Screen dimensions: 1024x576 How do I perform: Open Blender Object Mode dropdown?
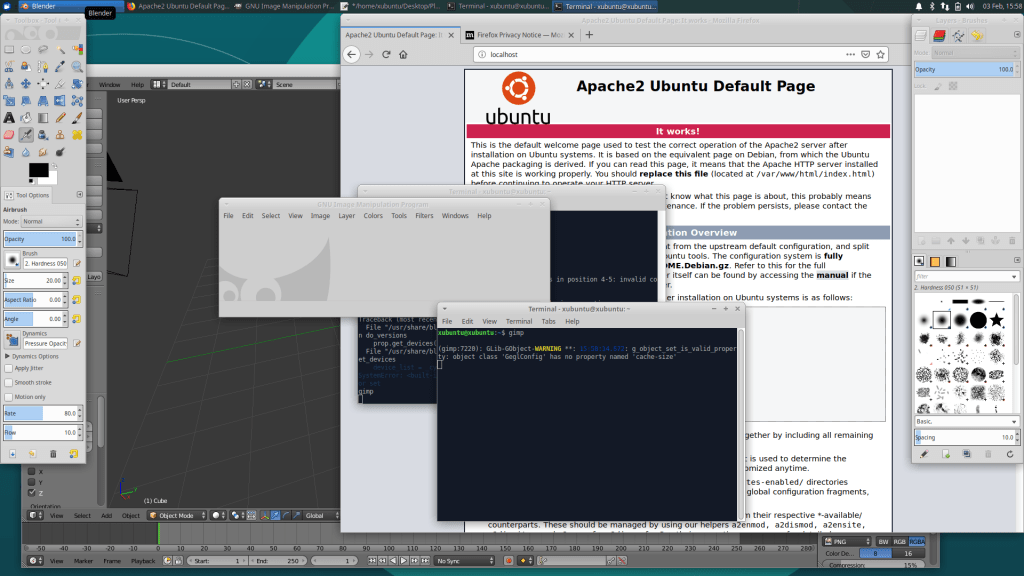pyautogui.click(x=176, y=515)
